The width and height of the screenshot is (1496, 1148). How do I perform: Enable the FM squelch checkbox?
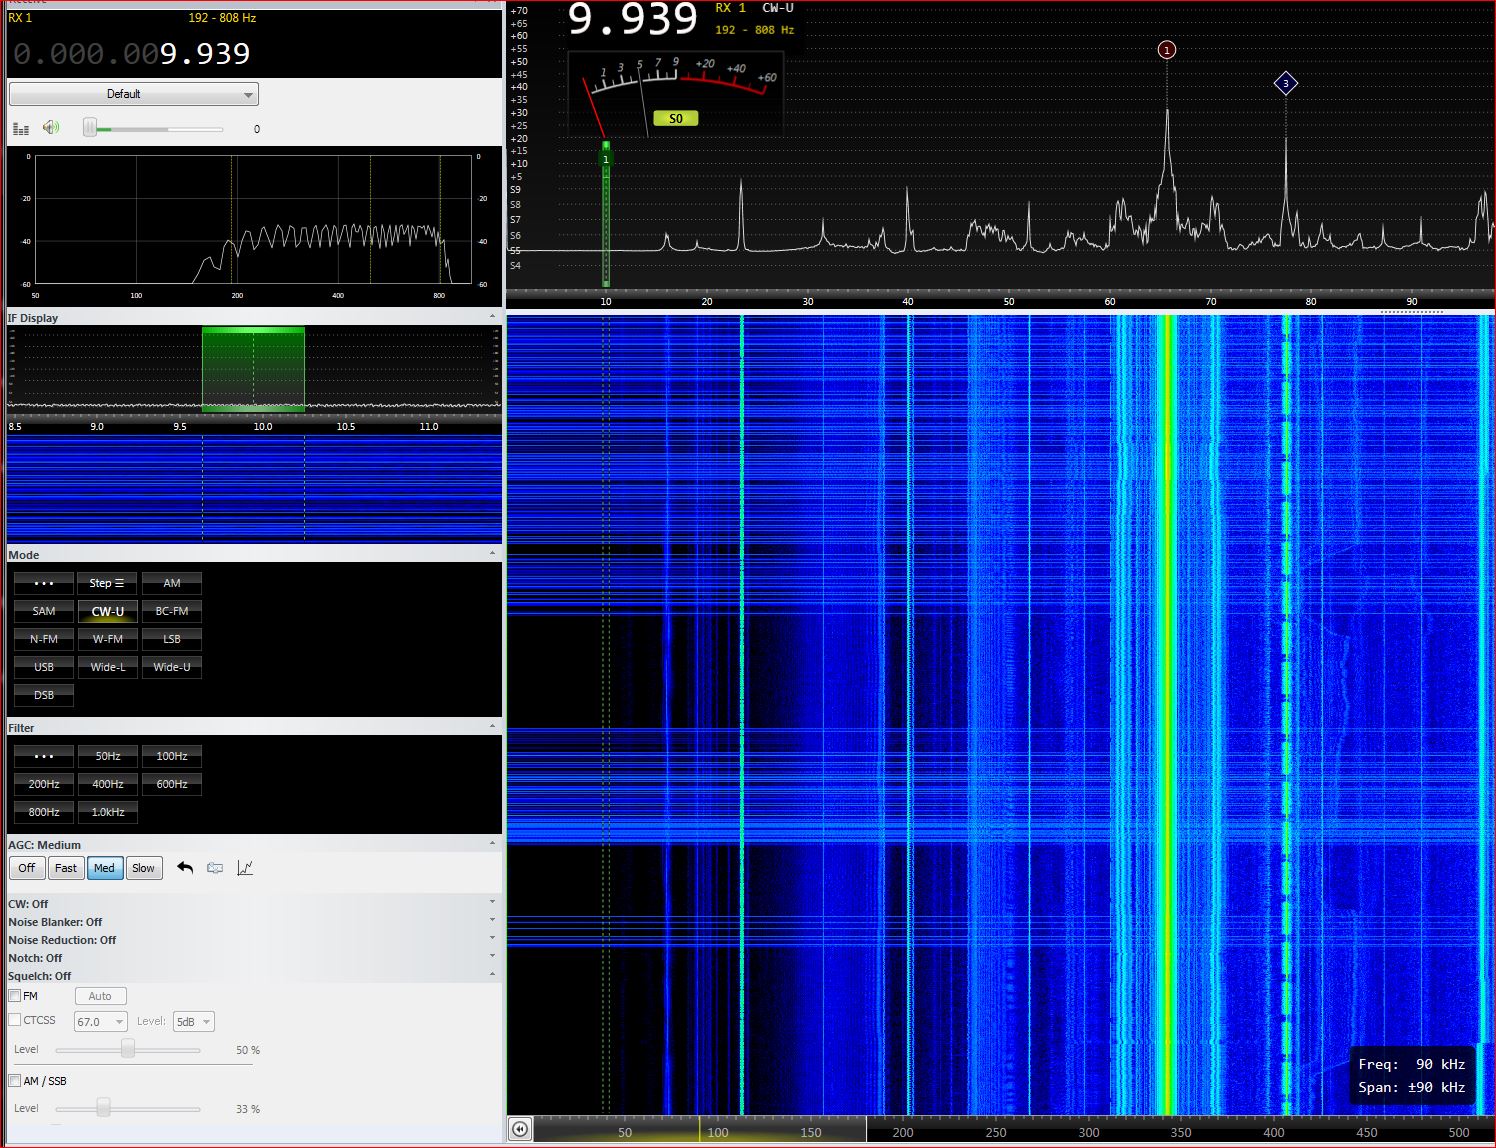15,996
